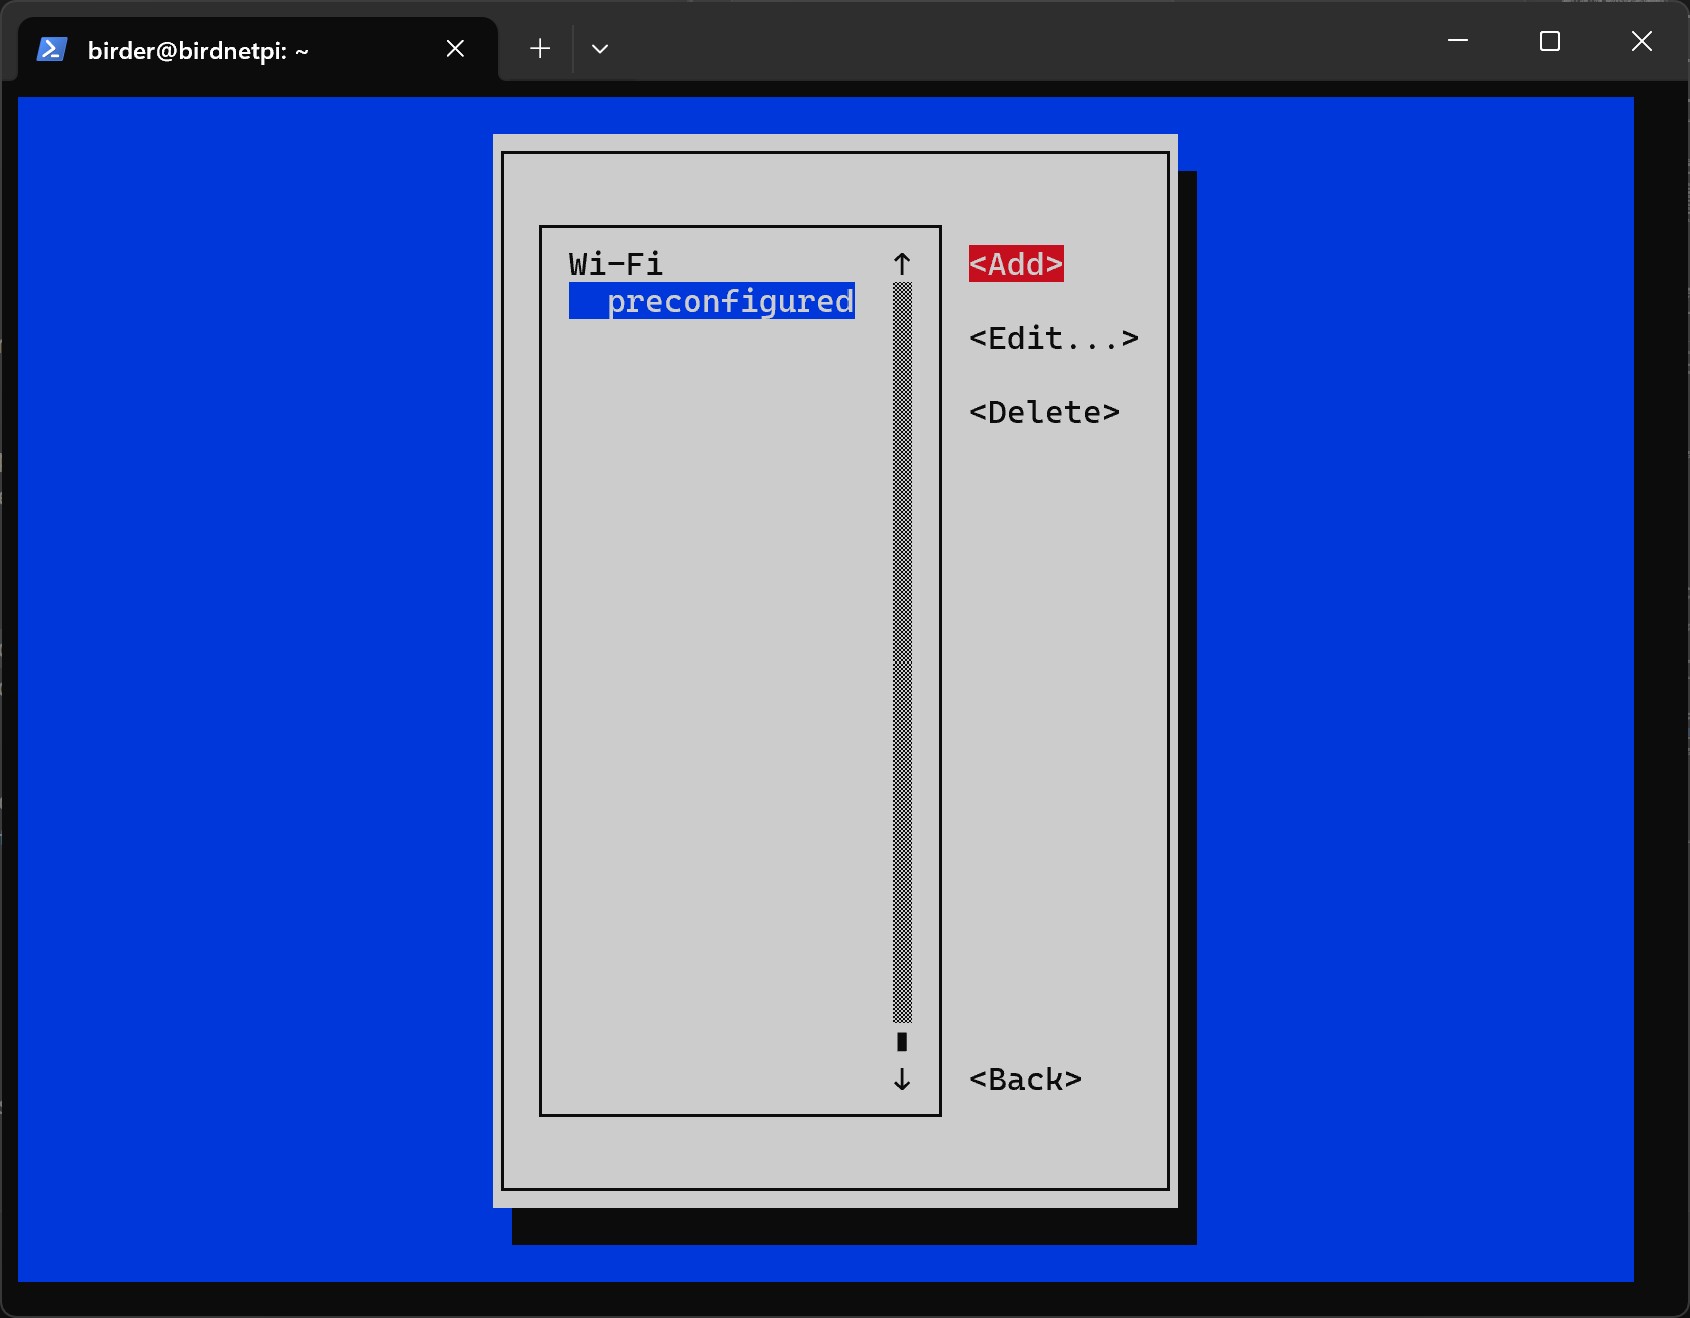This screenshot has width=1690, height=1318.
Task: Close the birder@birdnetpi tab
Action: pos(455,49)
